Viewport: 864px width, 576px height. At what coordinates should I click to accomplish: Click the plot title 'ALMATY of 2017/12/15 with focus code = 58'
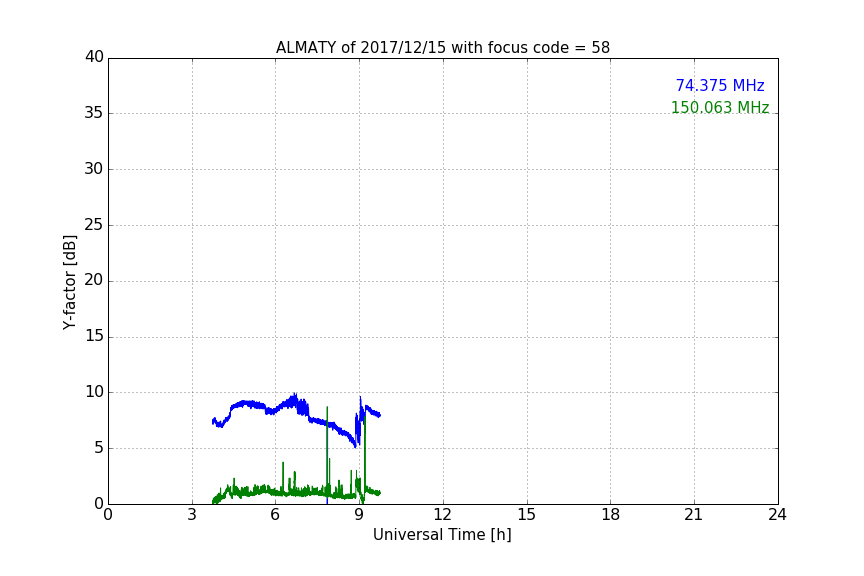tap(442, 48)
